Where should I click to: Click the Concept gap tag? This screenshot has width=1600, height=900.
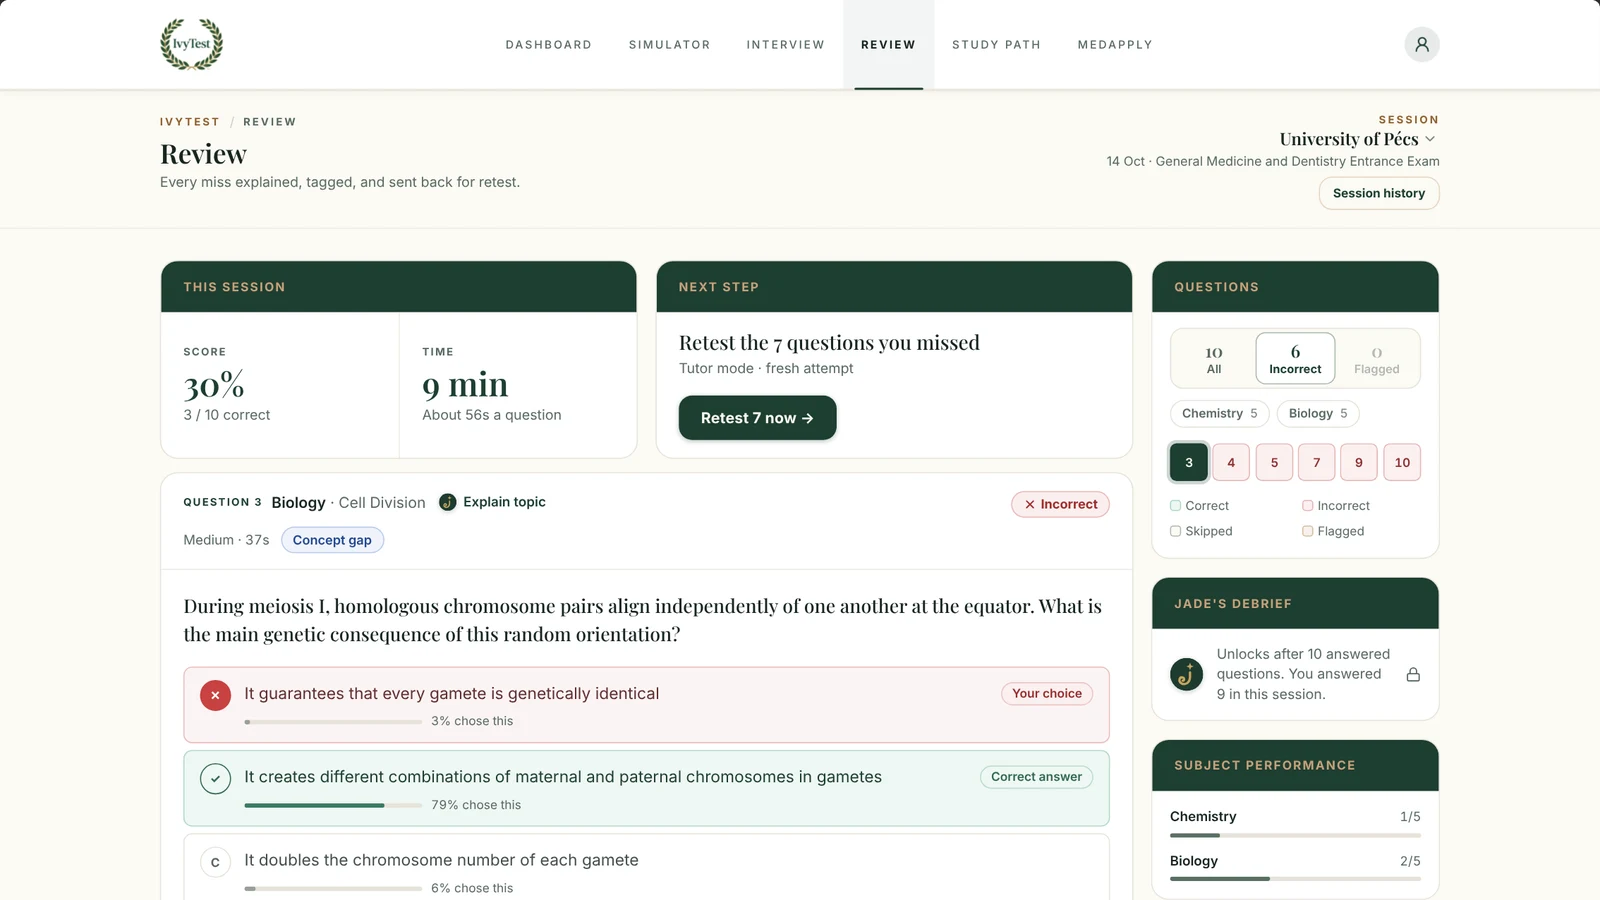(332, 540)
